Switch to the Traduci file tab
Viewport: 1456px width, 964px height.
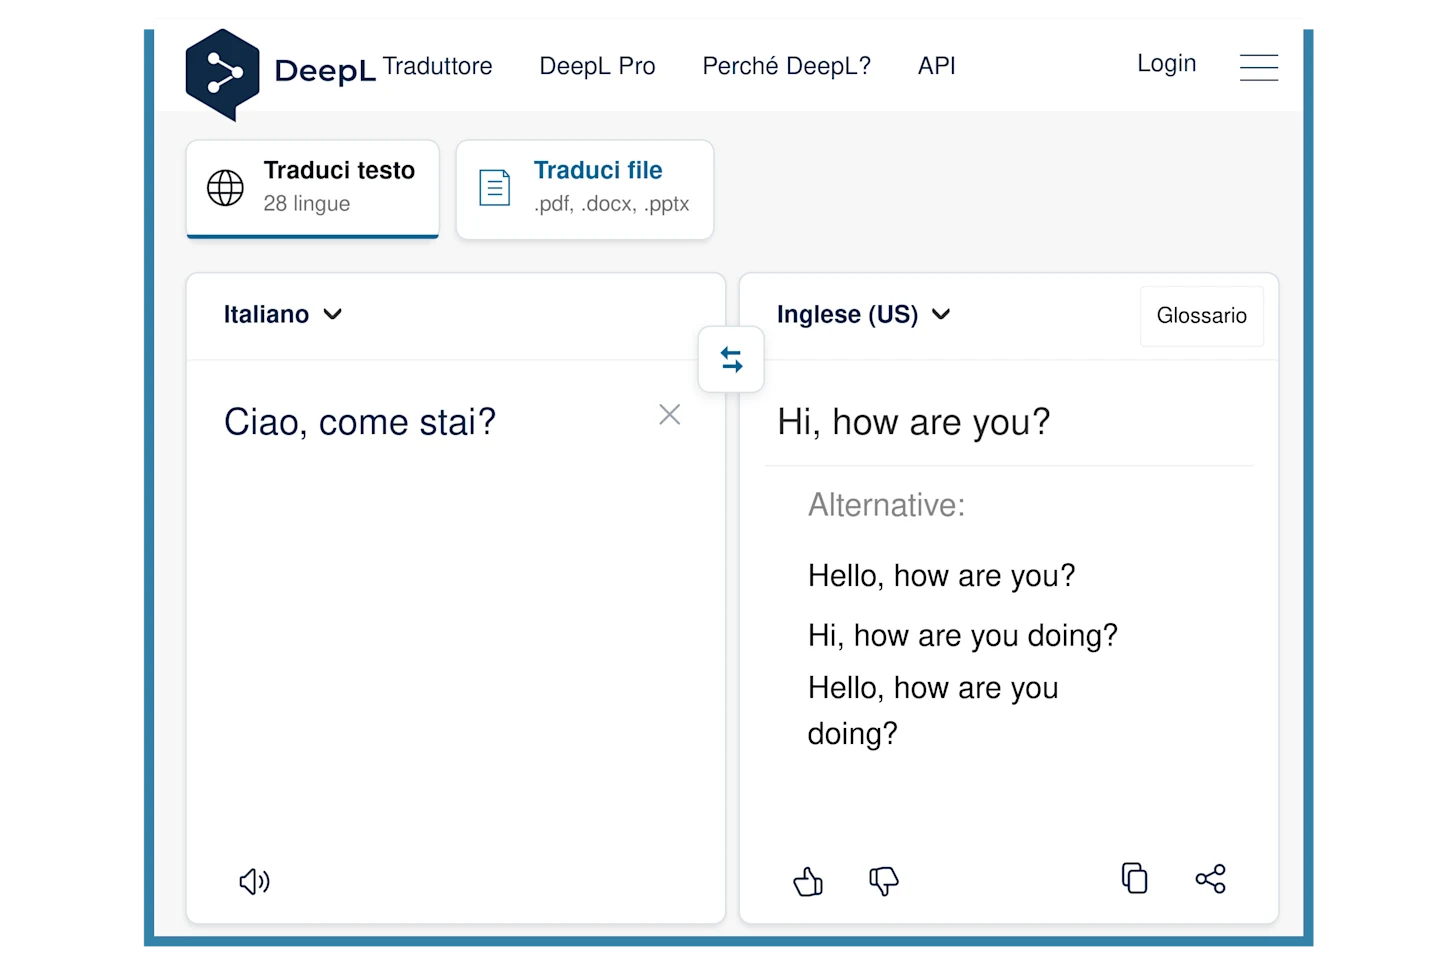coord(585,189)
